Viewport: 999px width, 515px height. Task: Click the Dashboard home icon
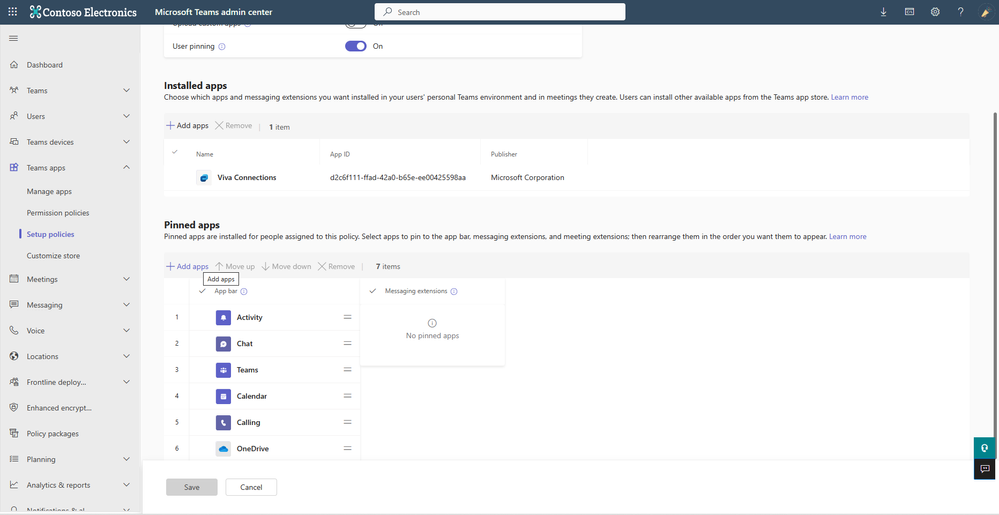coord(14,64)
